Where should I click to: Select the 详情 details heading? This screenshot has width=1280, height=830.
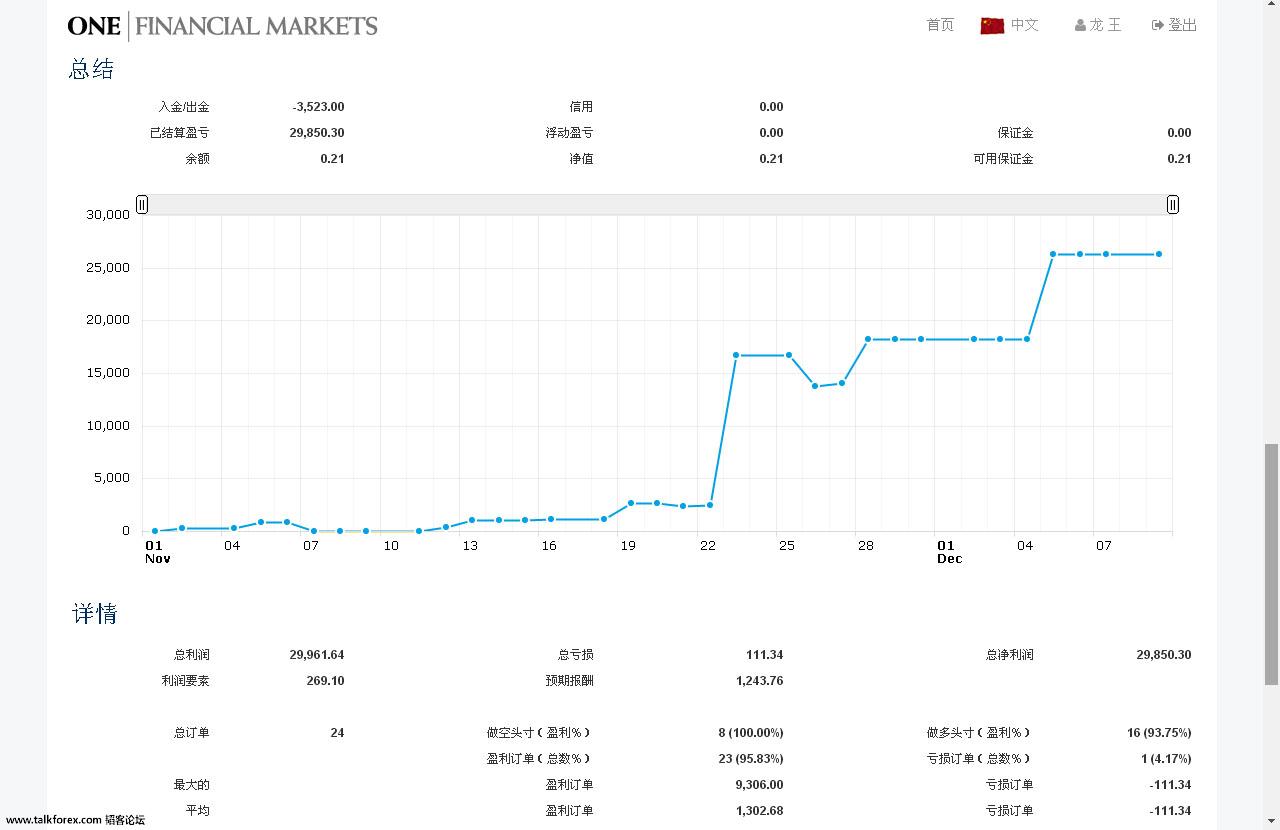pos(94,613)
